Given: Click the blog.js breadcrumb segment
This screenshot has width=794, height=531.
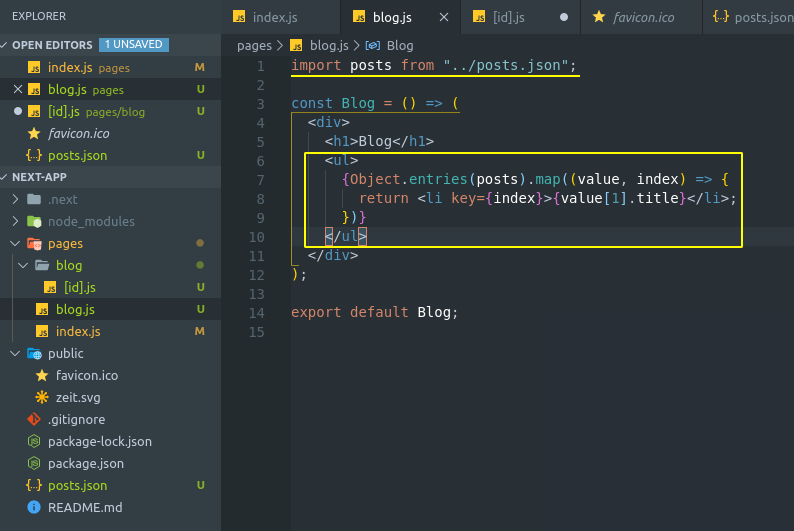Looking at the screenshot, I should [329, 46].
